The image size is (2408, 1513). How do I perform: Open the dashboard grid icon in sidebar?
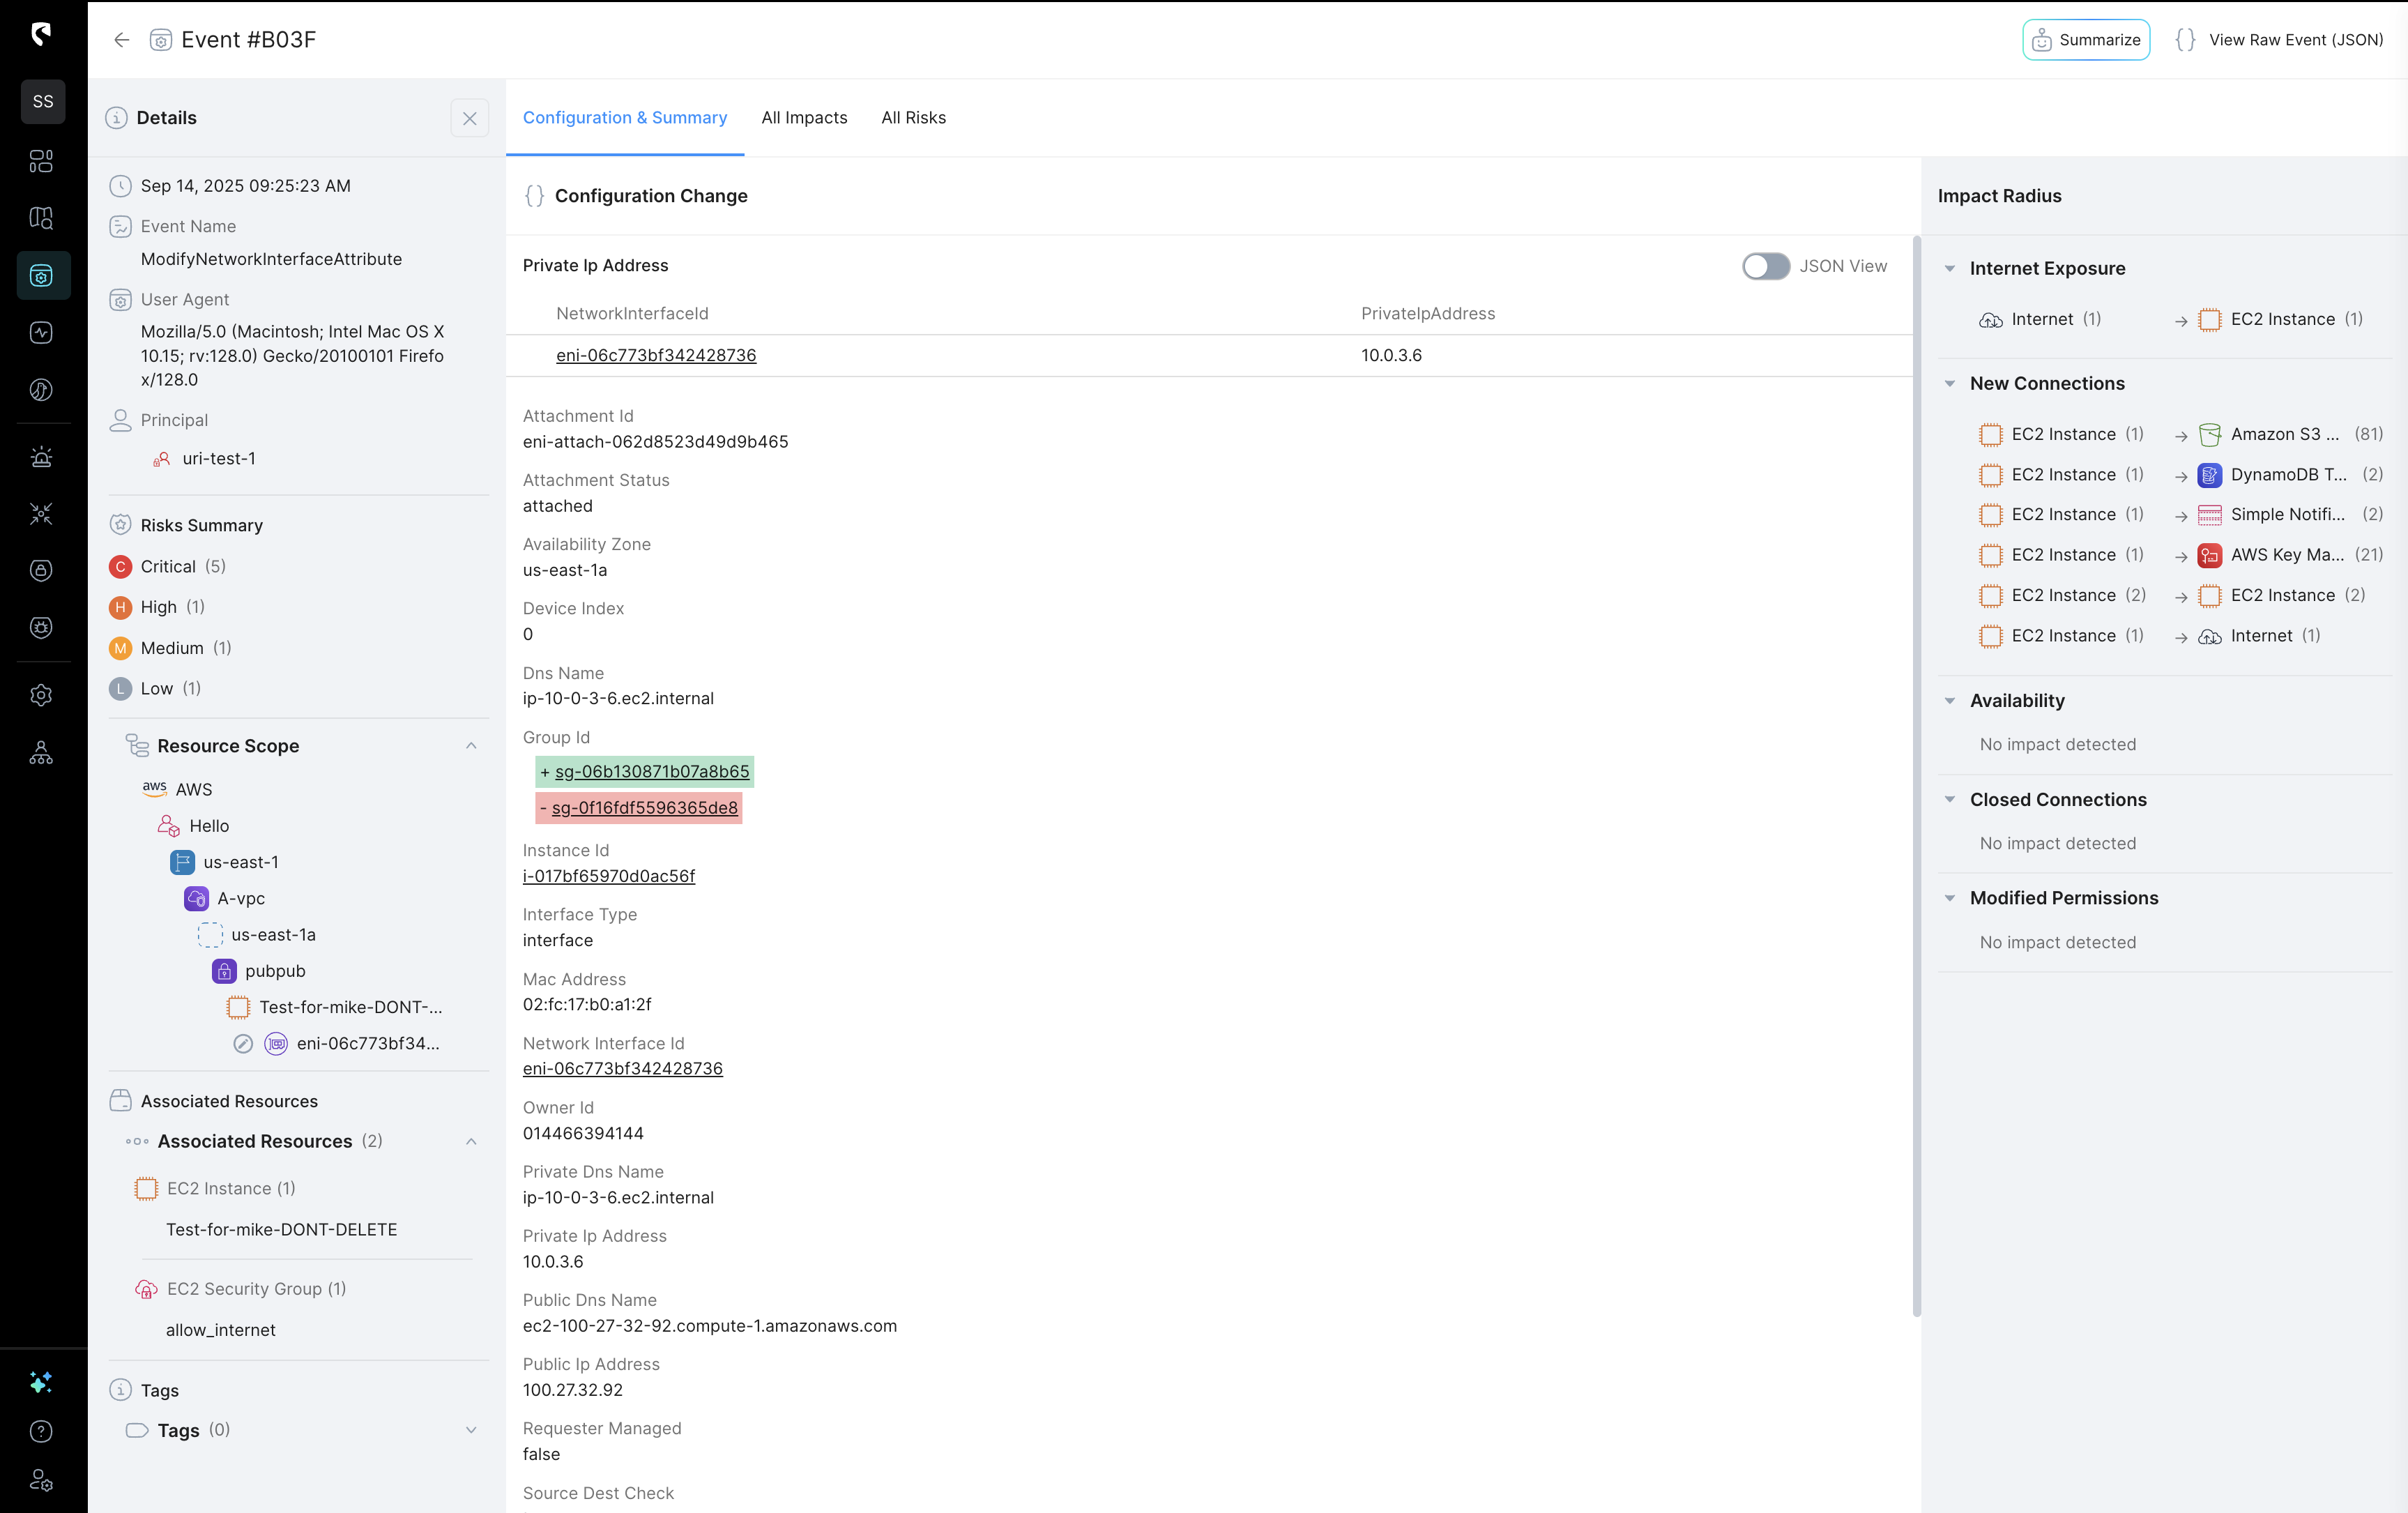pyautogui.click(x=41, y=161)
